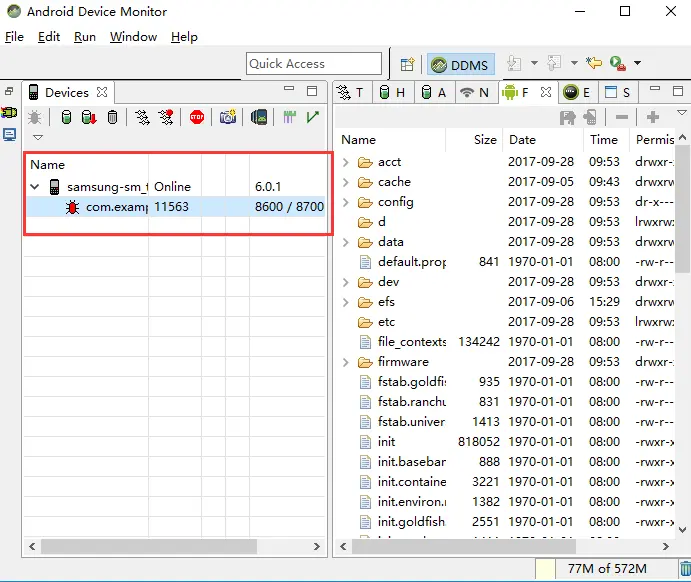The image size is (691, 582).
Task: Click Update Threads icon
Action: click(142, 117)
